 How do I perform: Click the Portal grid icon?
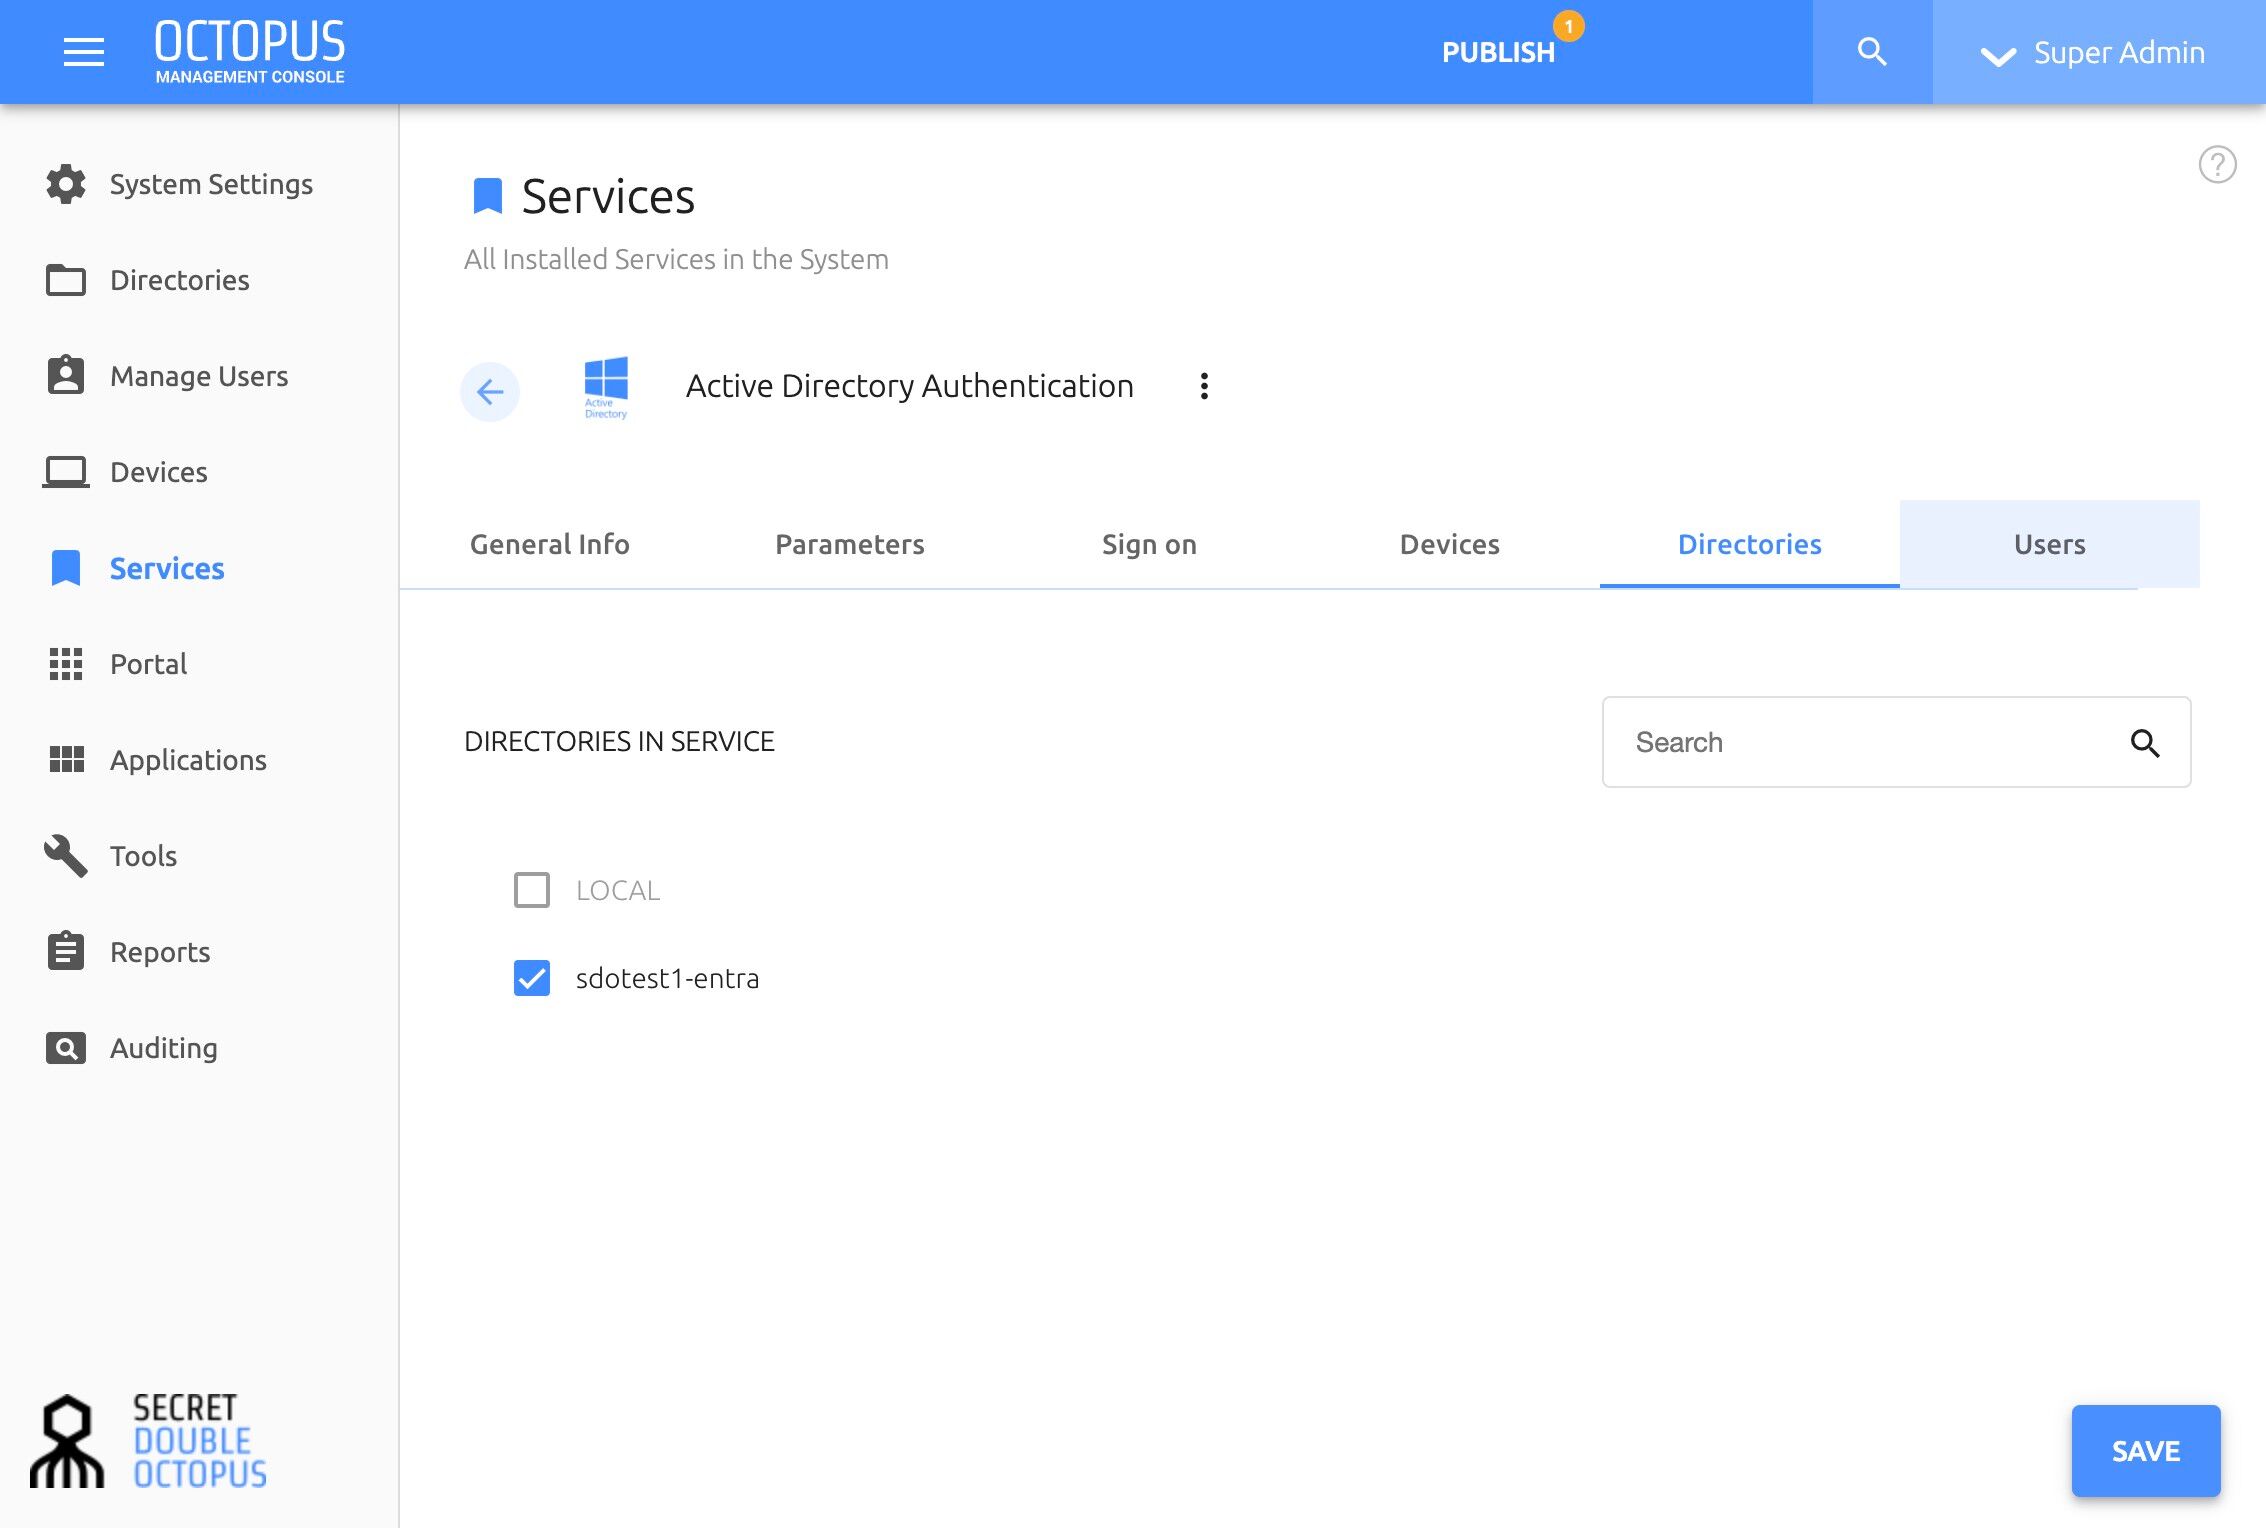point(66,663)
